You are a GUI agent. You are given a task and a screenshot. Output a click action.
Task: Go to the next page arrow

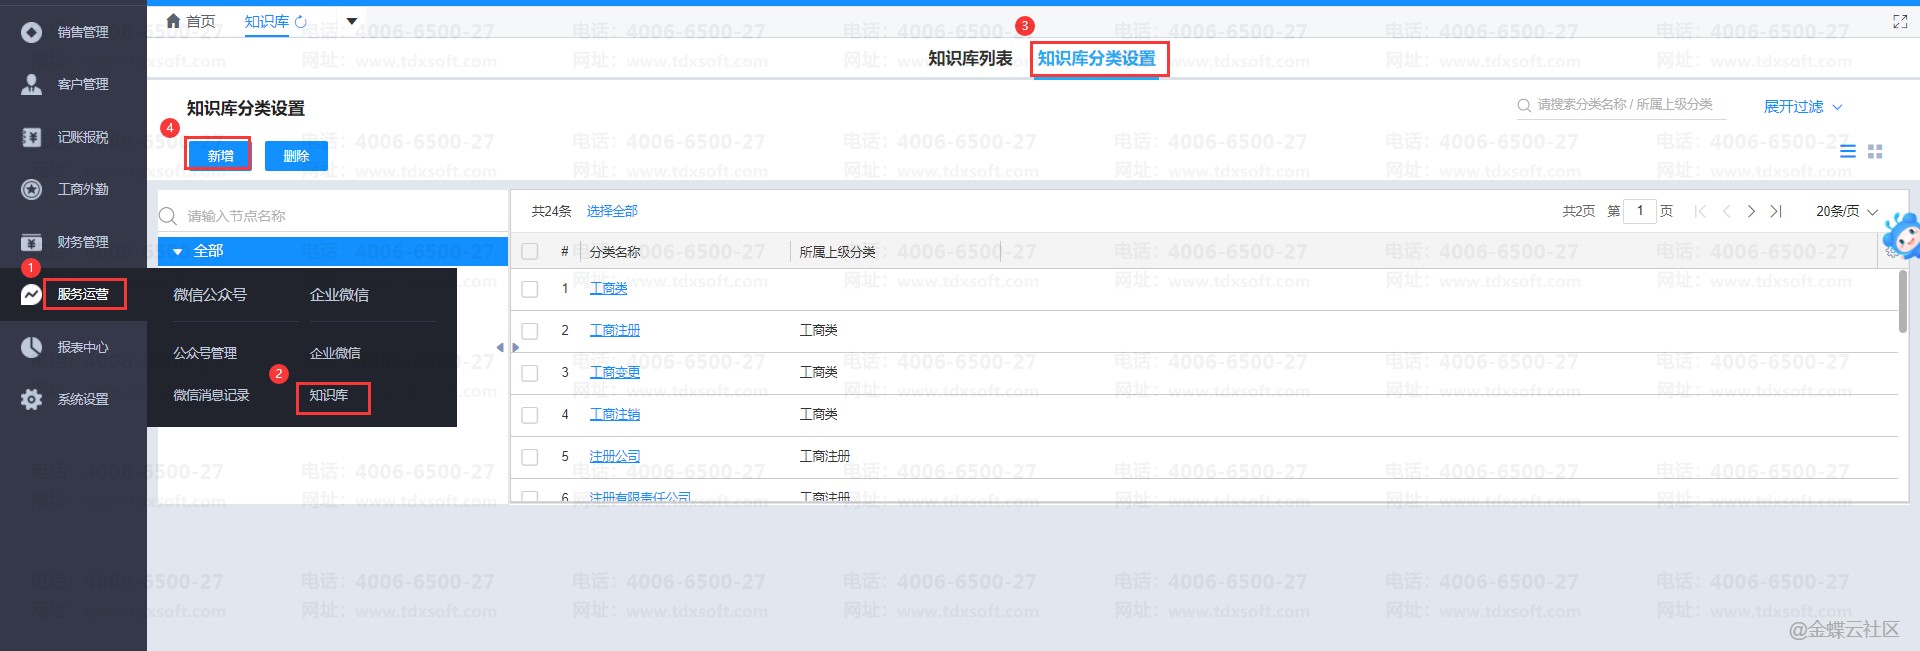(x=1751, y=211)
